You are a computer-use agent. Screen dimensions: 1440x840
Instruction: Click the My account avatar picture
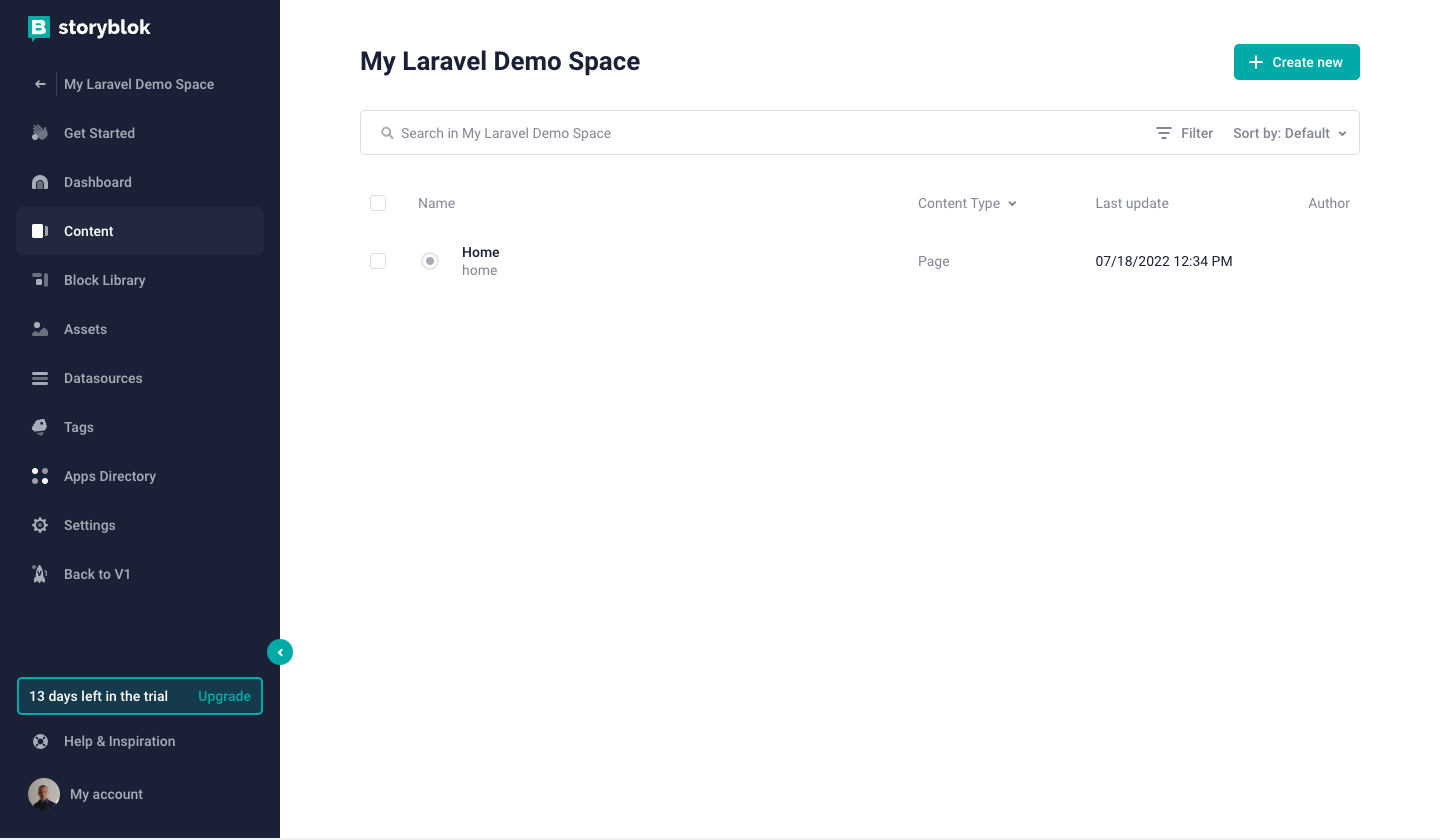click(x=44, y=794)
